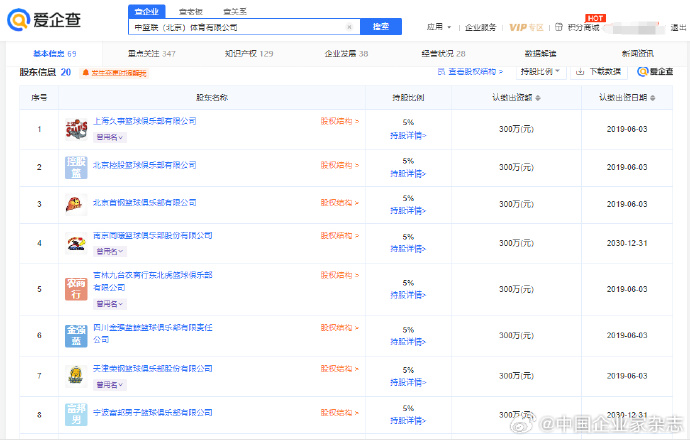
Task: Switch to the 基本信息 69 tab
Action: pos(55,54)
